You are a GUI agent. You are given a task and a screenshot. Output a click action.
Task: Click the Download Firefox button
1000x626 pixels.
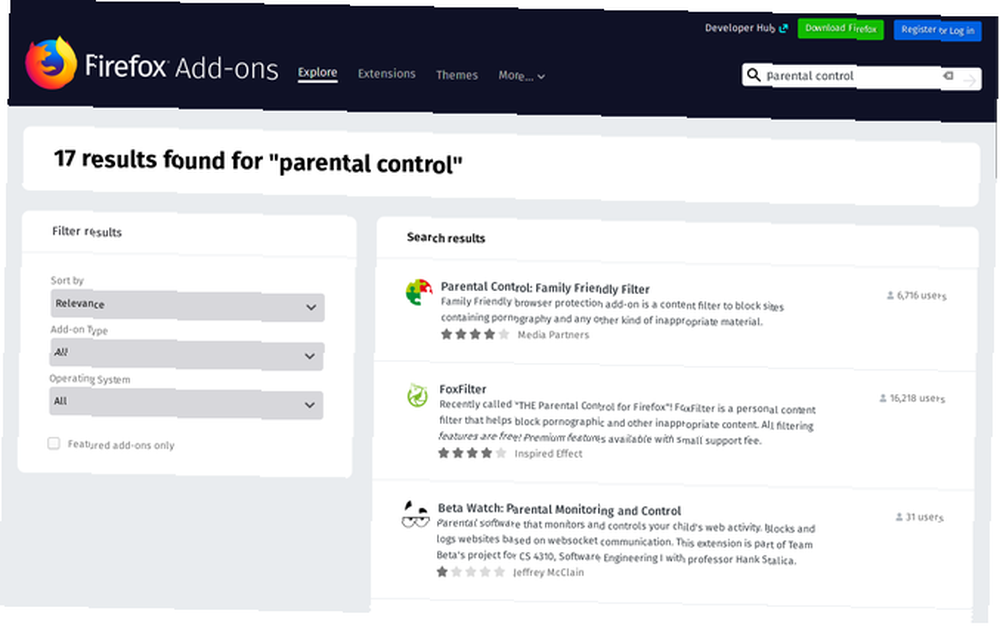click(841, 29)
